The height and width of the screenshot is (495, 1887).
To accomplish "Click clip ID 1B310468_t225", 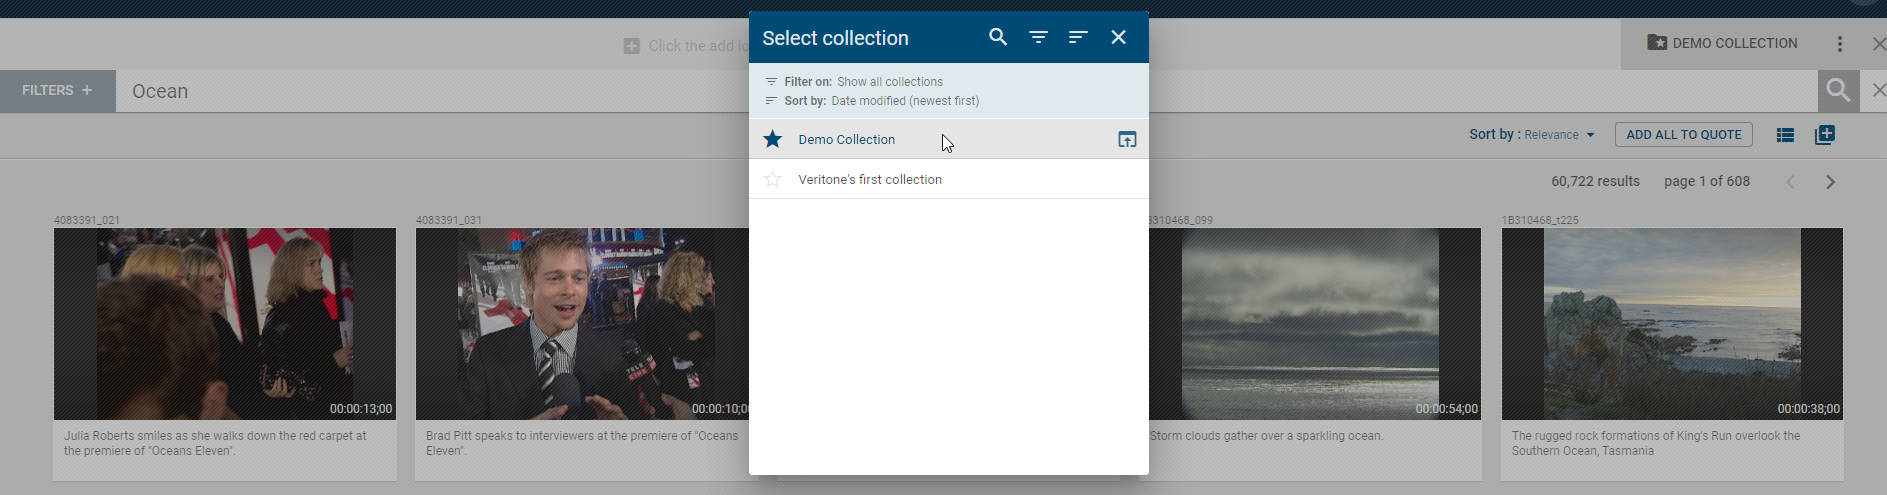I will click(1540, 220).
